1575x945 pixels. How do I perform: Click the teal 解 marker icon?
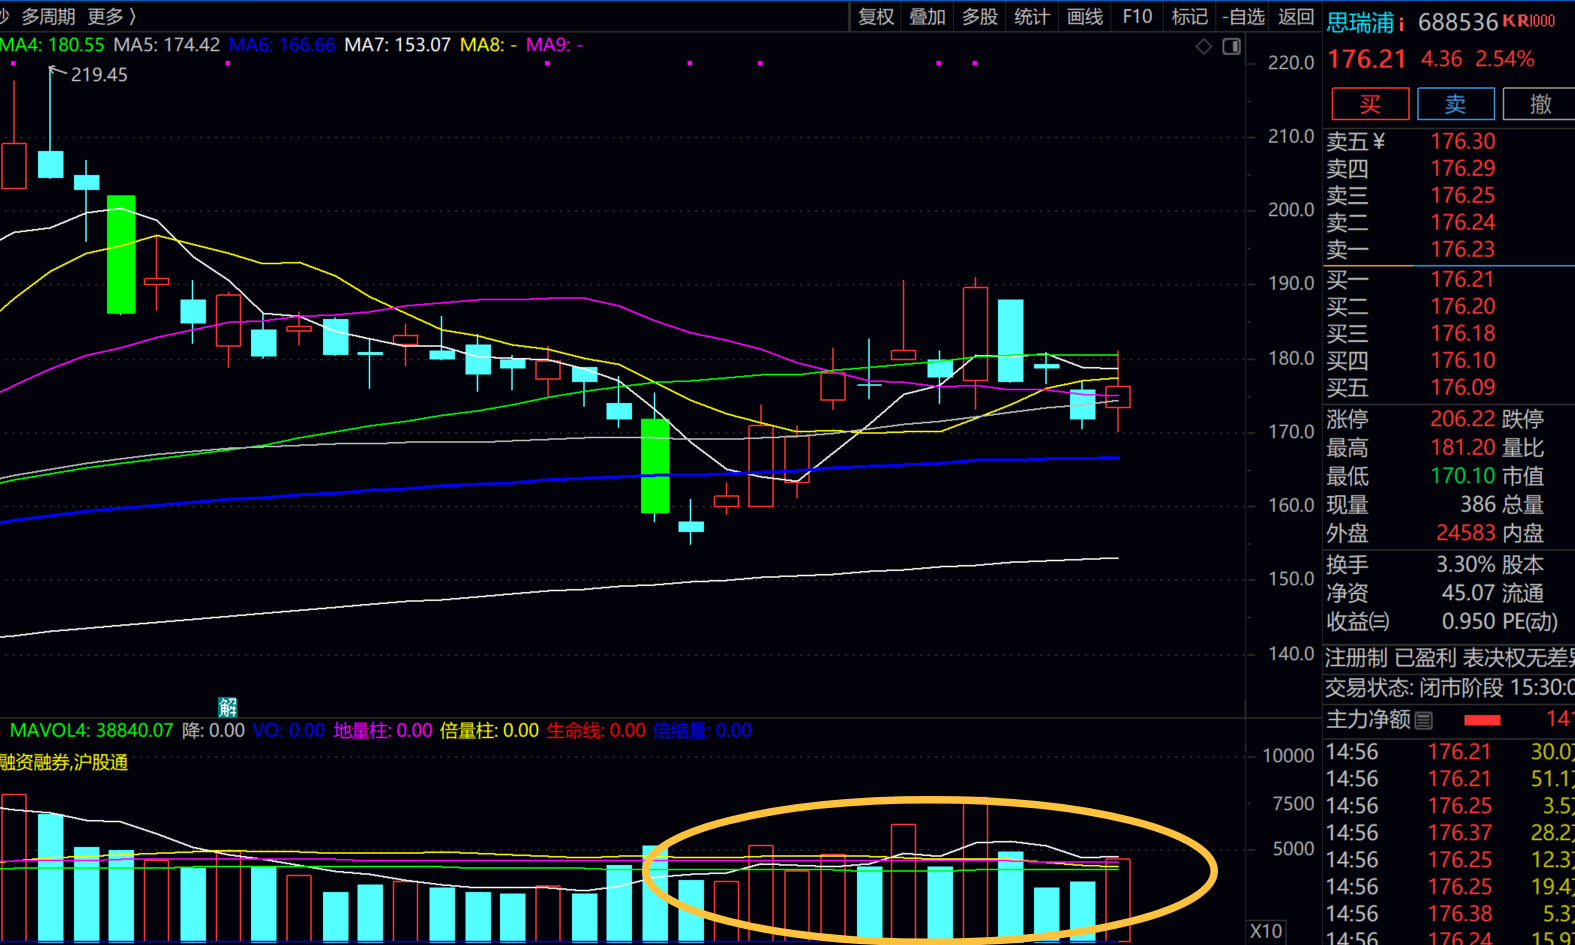pos(228,707)
